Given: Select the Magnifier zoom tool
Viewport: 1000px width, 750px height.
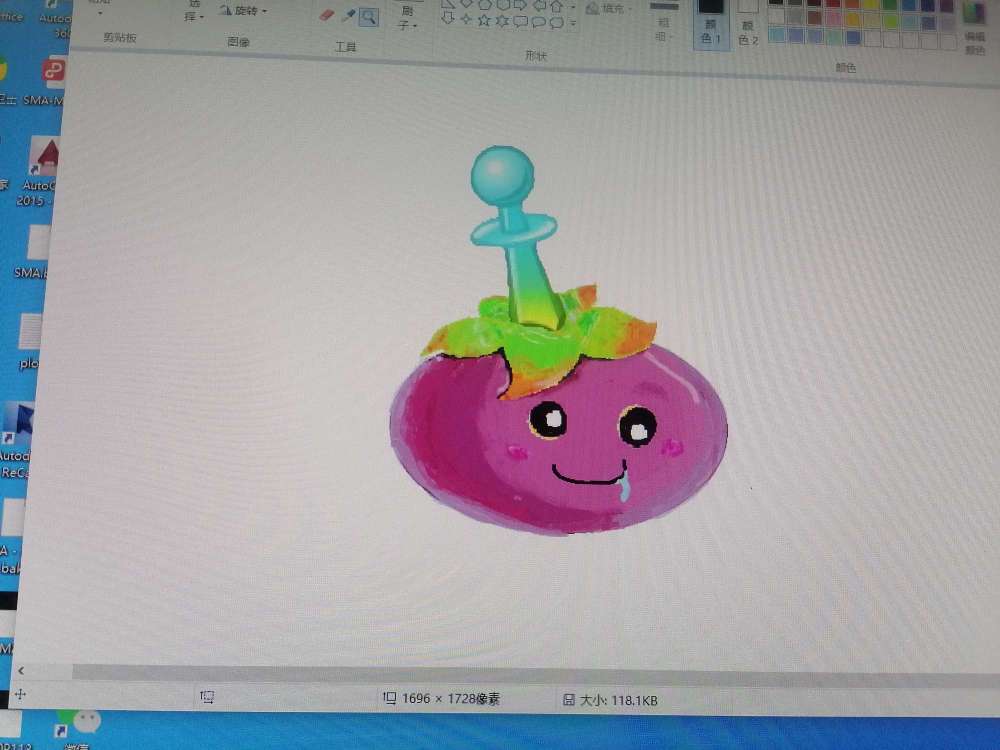Looking at the screenshot, I should click(368, 16).
